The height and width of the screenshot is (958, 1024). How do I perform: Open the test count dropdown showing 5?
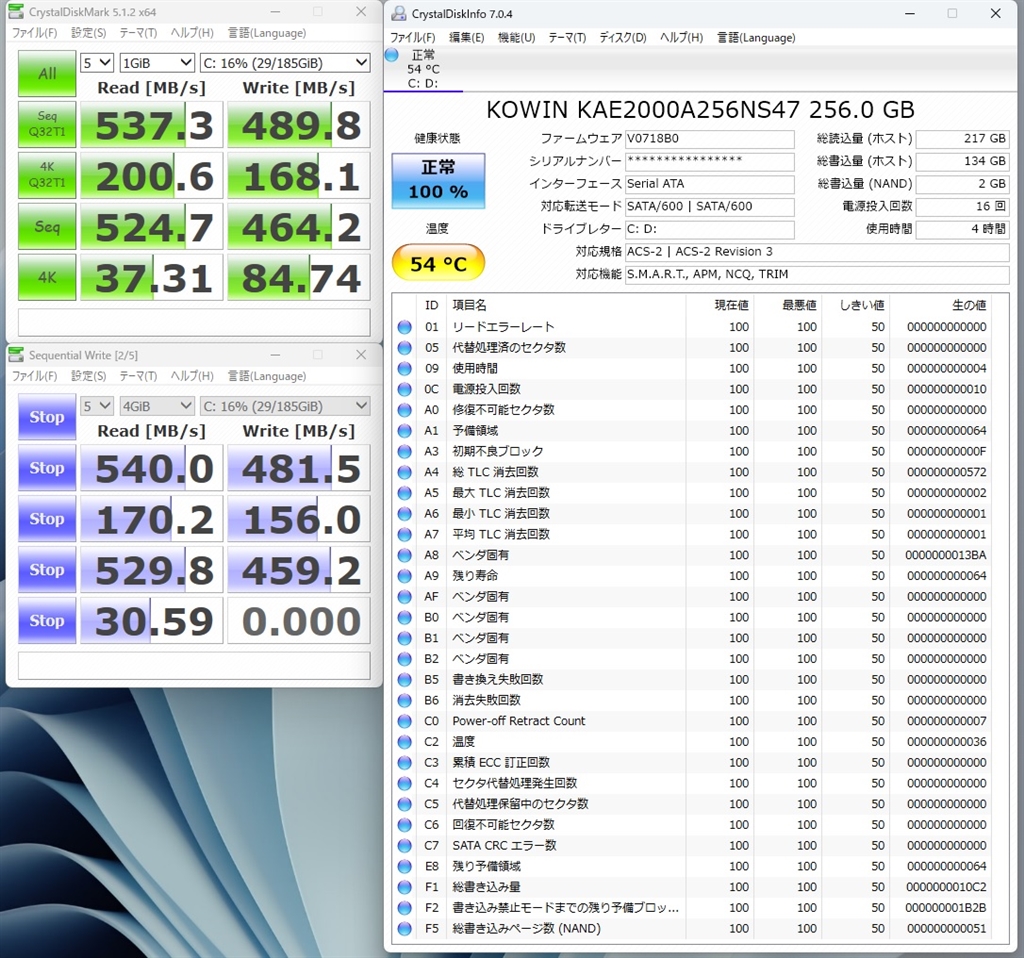tap(97, 62)
